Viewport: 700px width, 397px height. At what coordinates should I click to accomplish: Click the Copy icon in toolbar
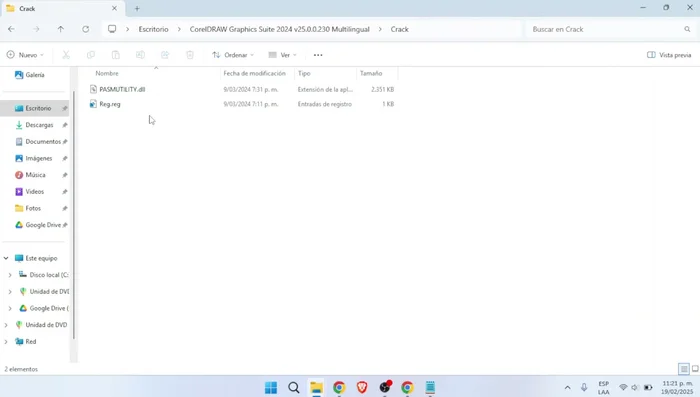coord(91,55)
